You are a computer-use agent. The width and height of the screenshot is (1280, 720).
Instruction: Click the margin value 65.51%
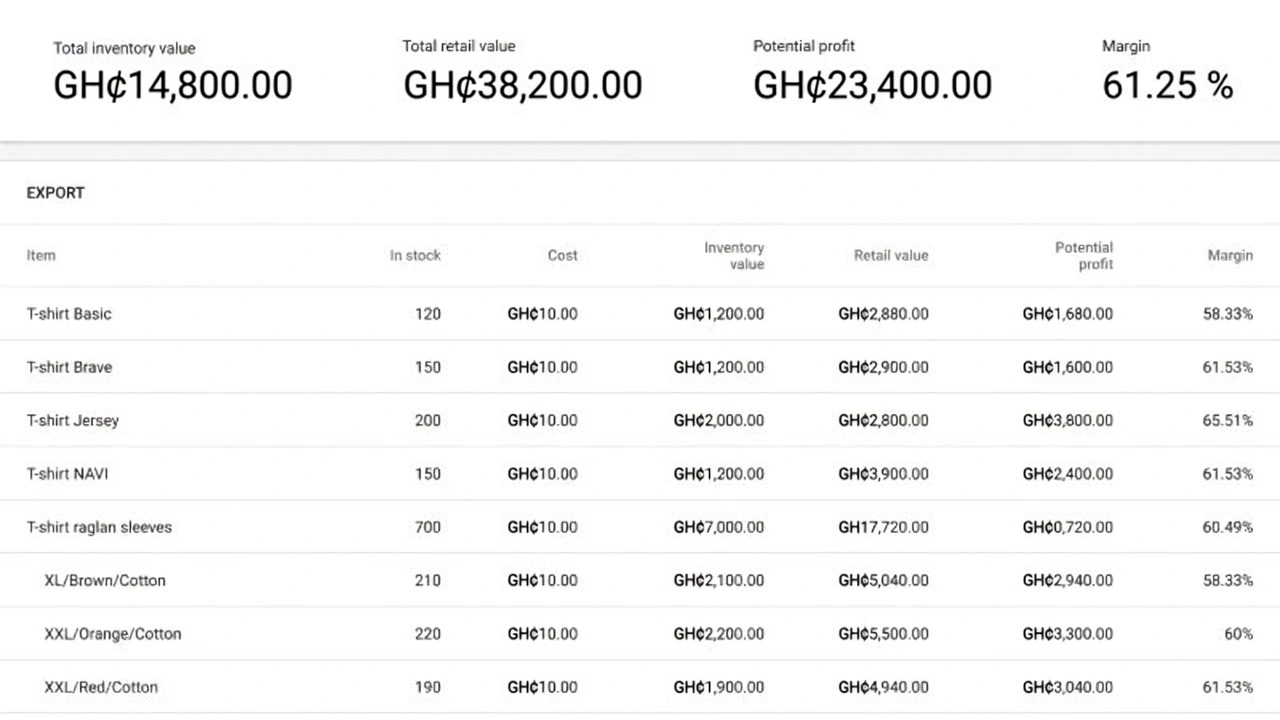point(1228,420)
